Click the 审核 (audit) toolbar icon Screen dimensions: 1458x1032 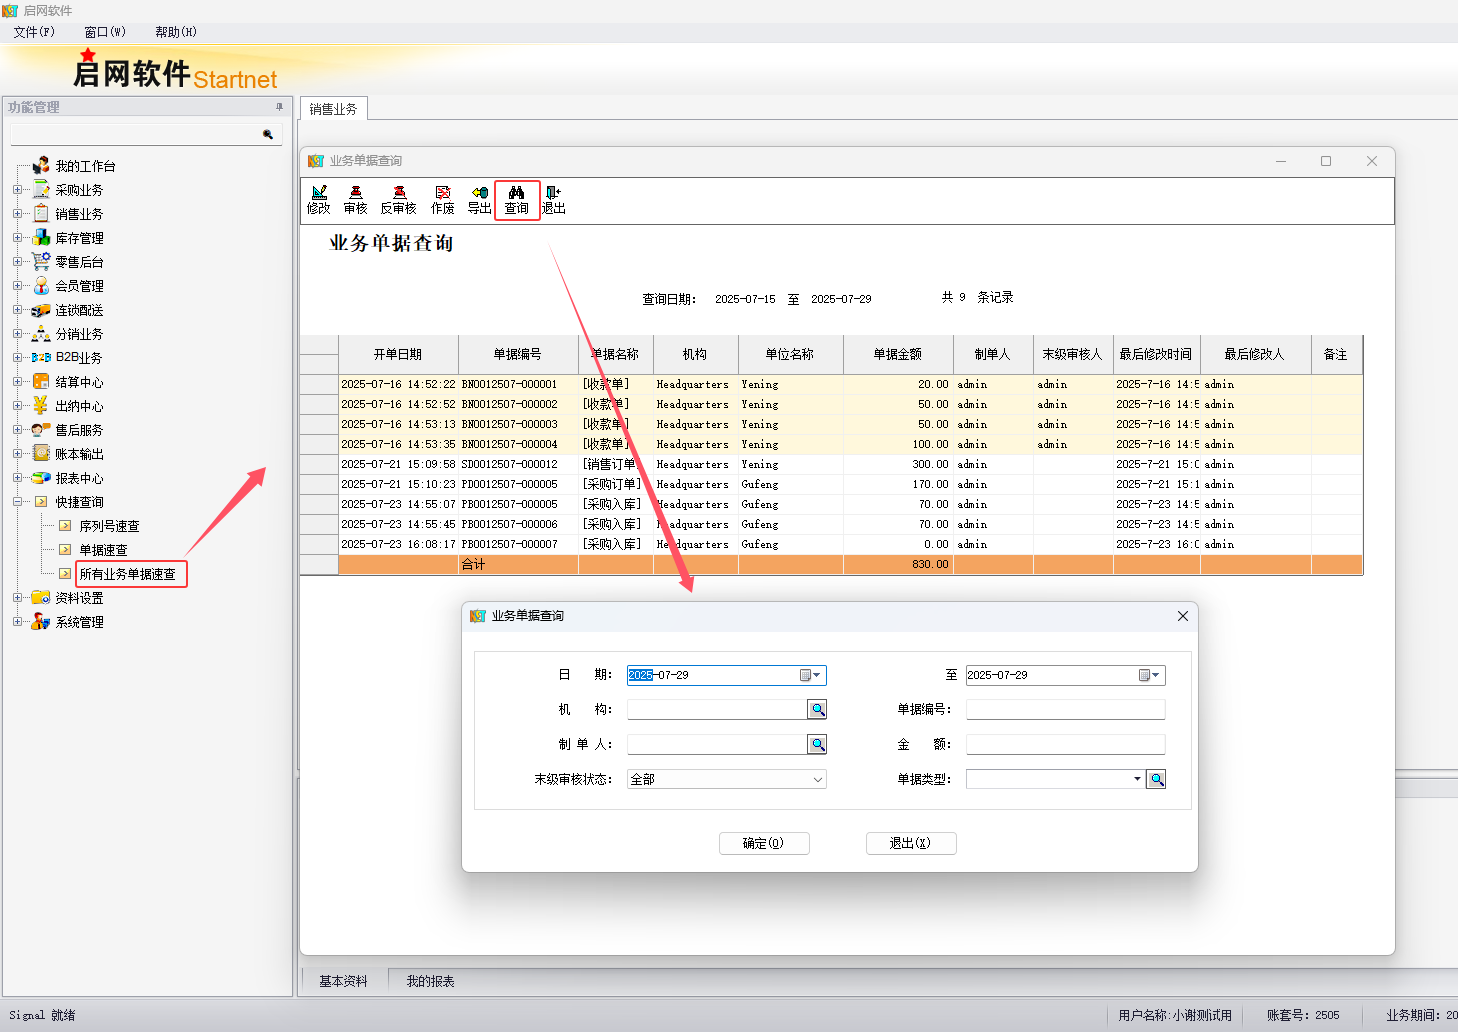[x=355, y=200]
